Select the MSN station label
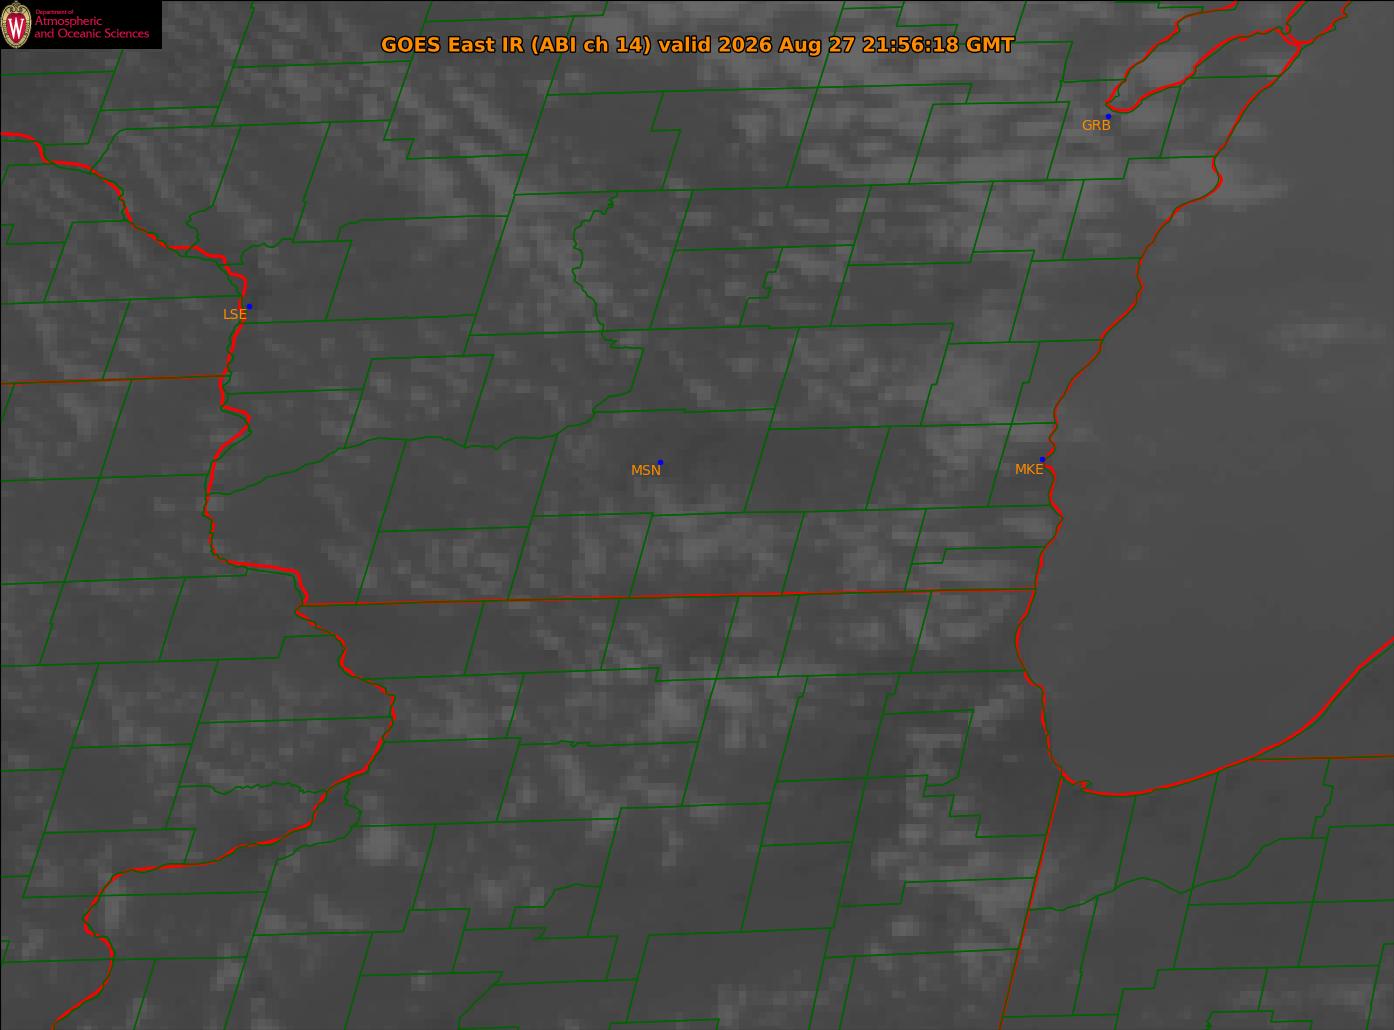Viewport: 1394px width, 1030px height. point(646,470)
